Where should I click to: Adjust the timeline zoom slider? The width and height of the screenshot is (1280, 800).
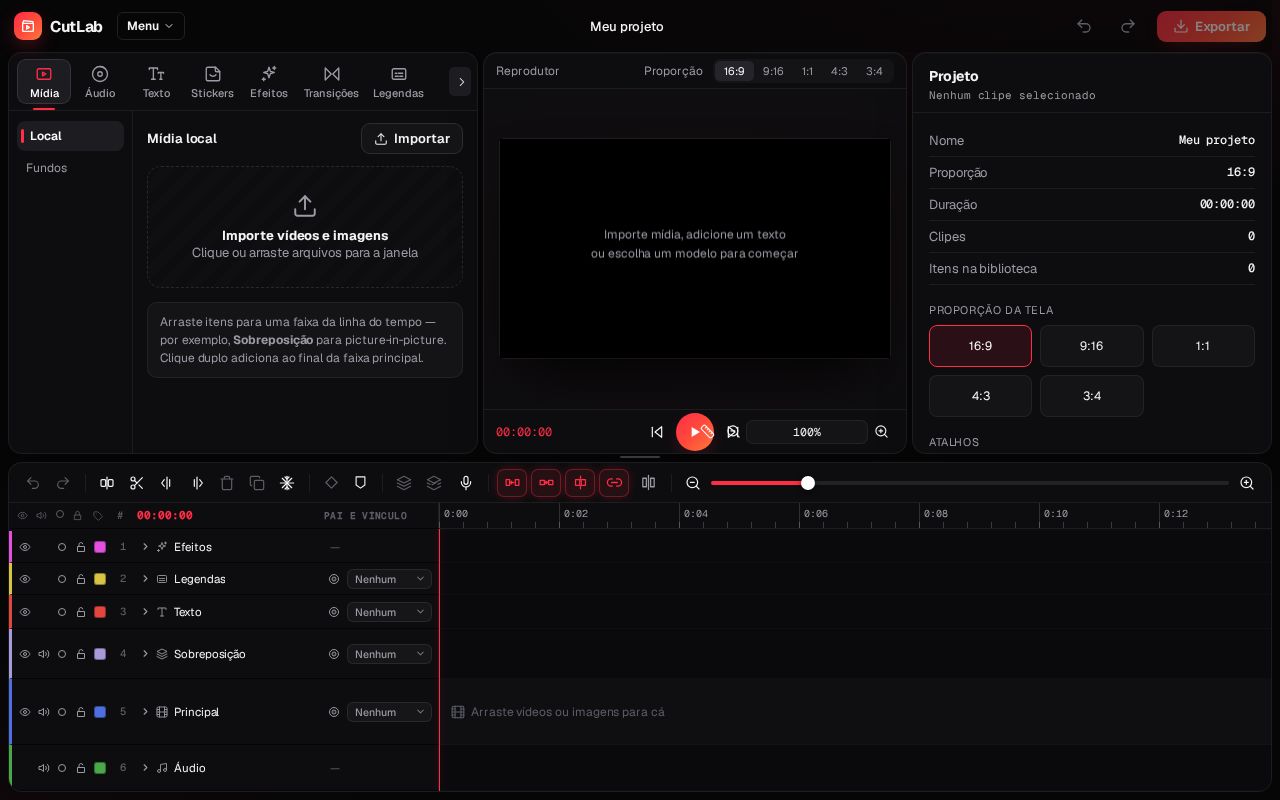tap(808, 483)
